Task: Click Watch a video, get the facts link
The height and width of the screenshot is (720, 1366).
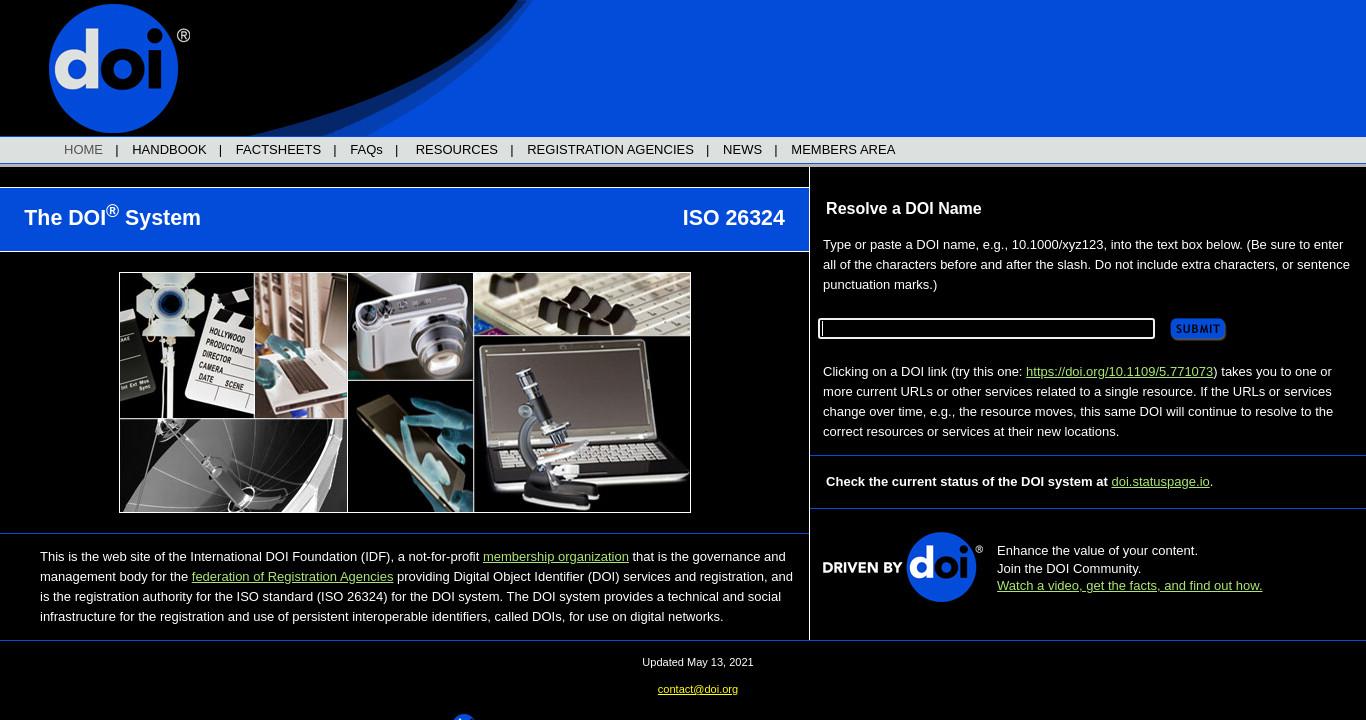Action: (1129, 586)
